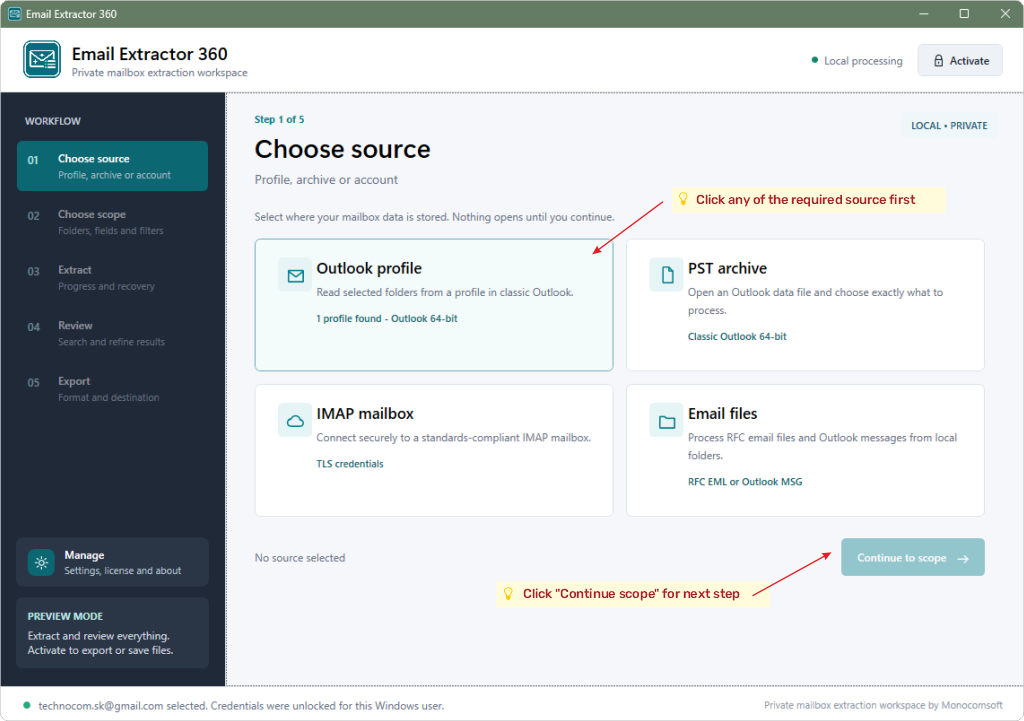Click the arrow on Continue to scope

coord(963,558)
